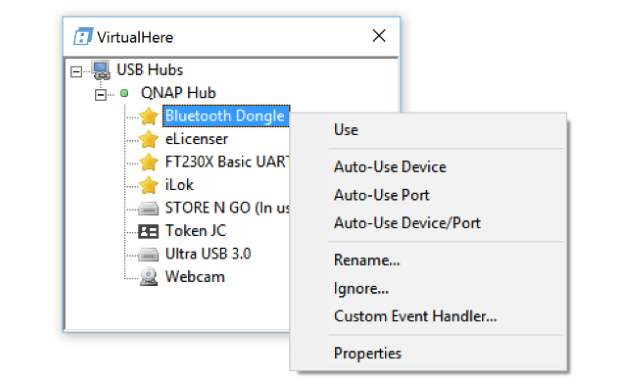Click the drive icon for STORE N GO
Screen dimensions: 627x392
[148, 208]
